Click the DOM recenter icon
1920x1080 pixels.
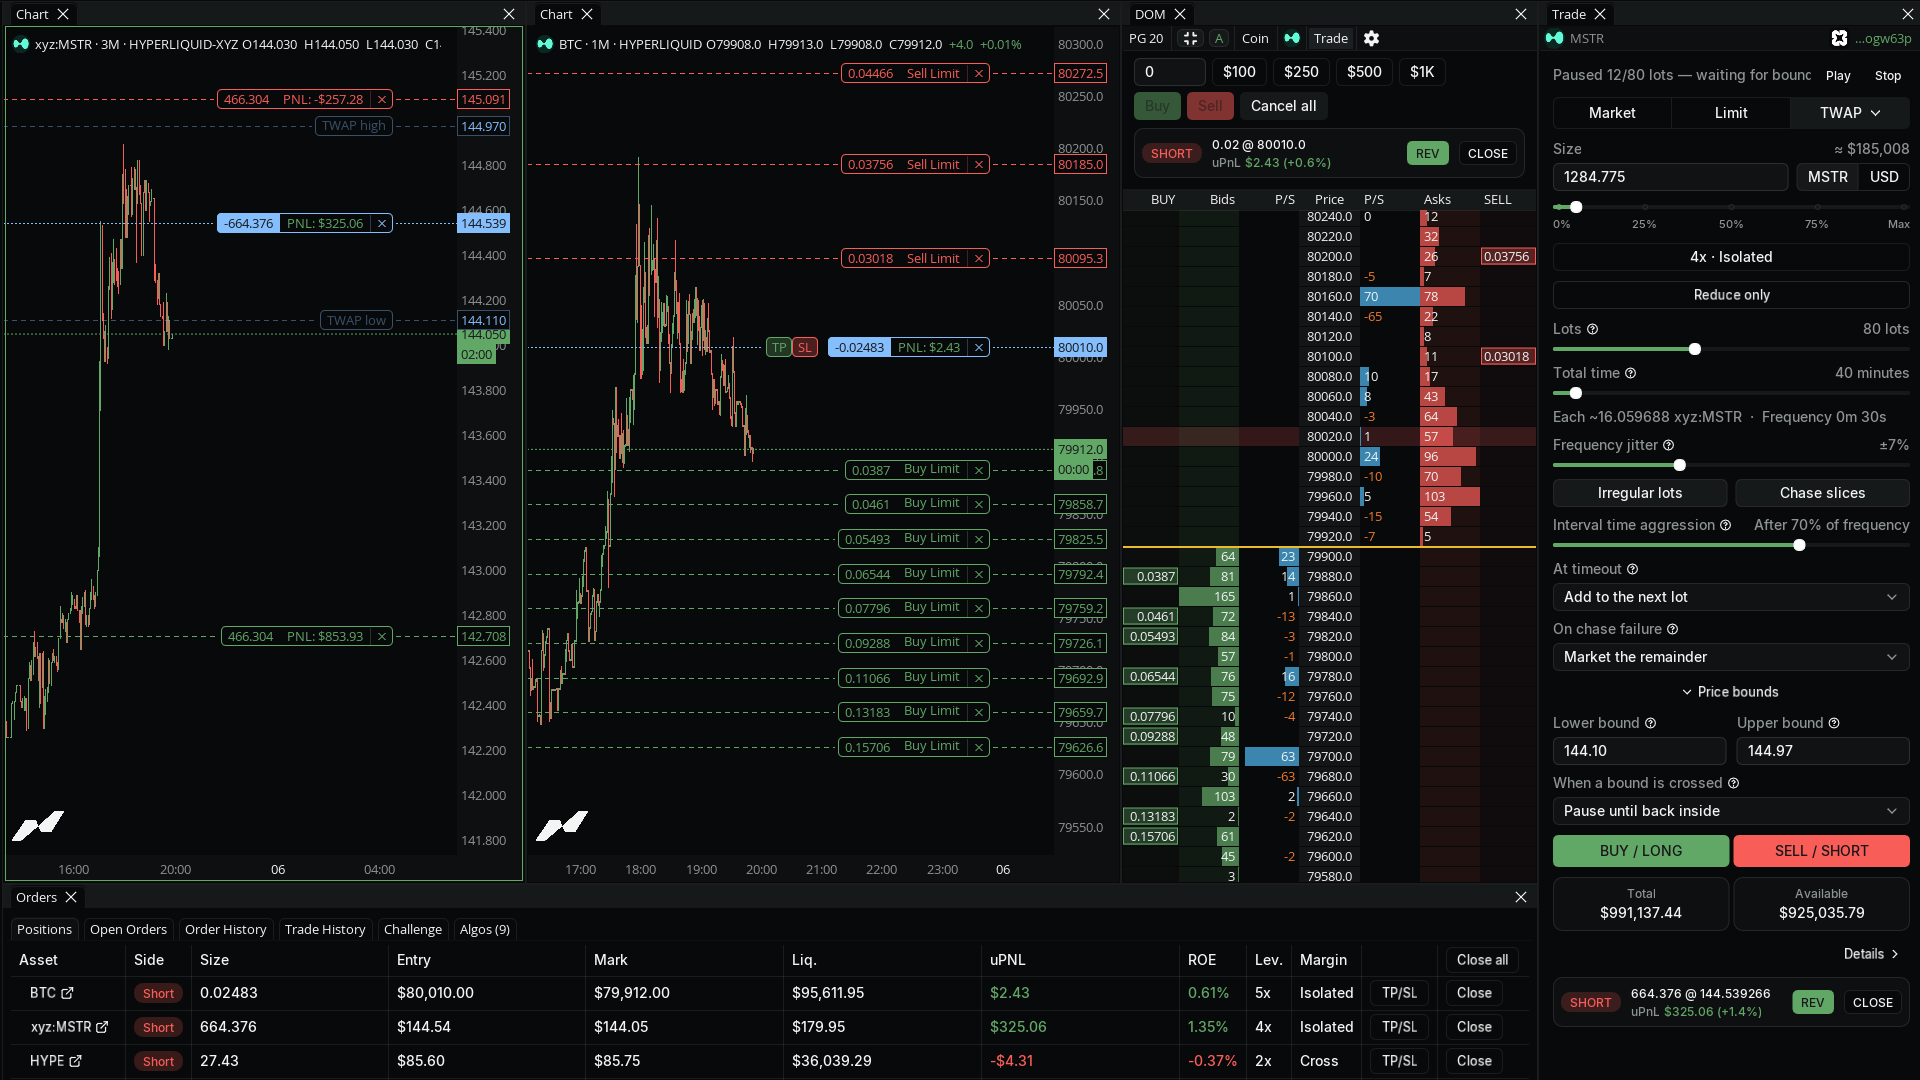click(1190, 38)
